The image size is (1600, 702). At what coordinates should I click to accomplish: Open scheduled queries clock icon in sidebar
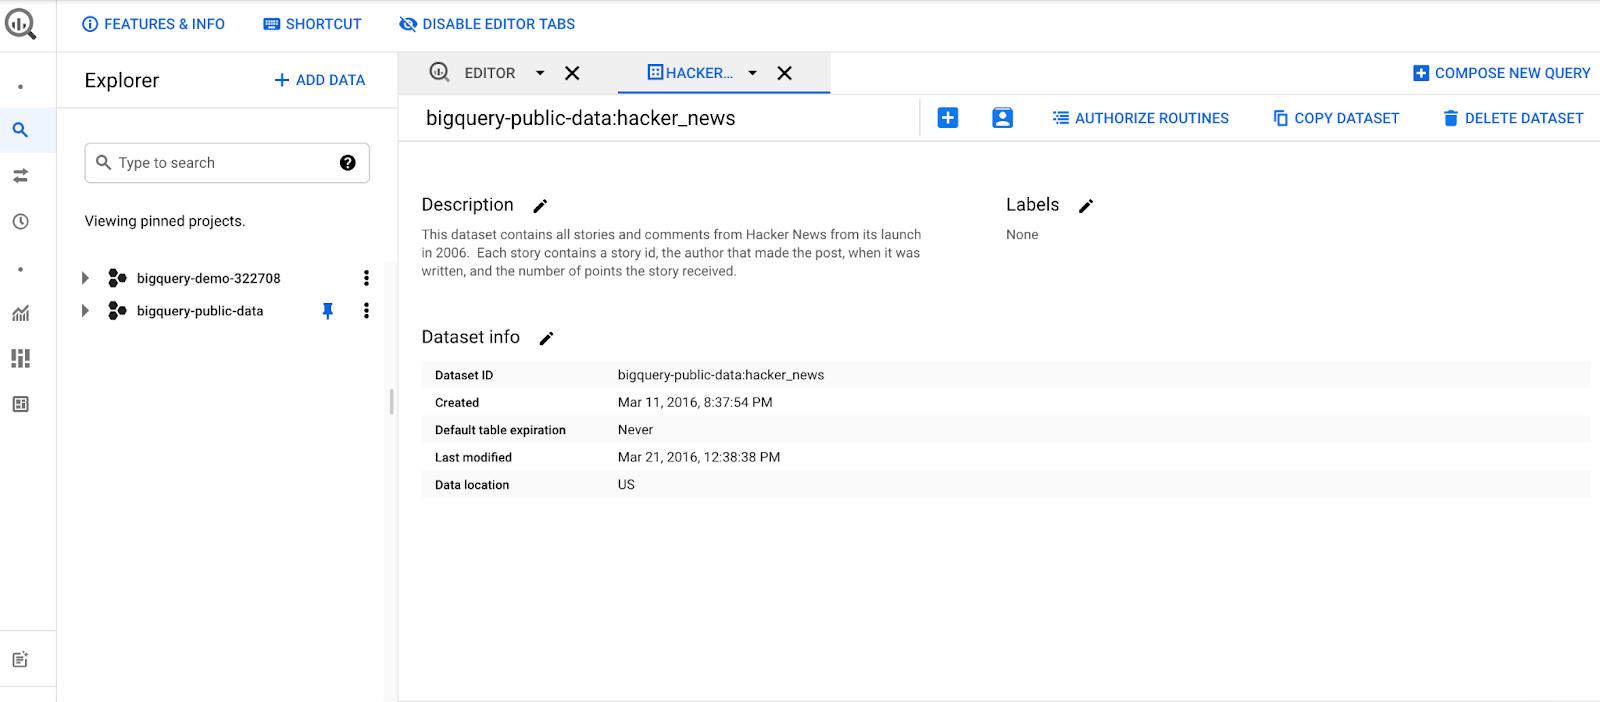20,222
